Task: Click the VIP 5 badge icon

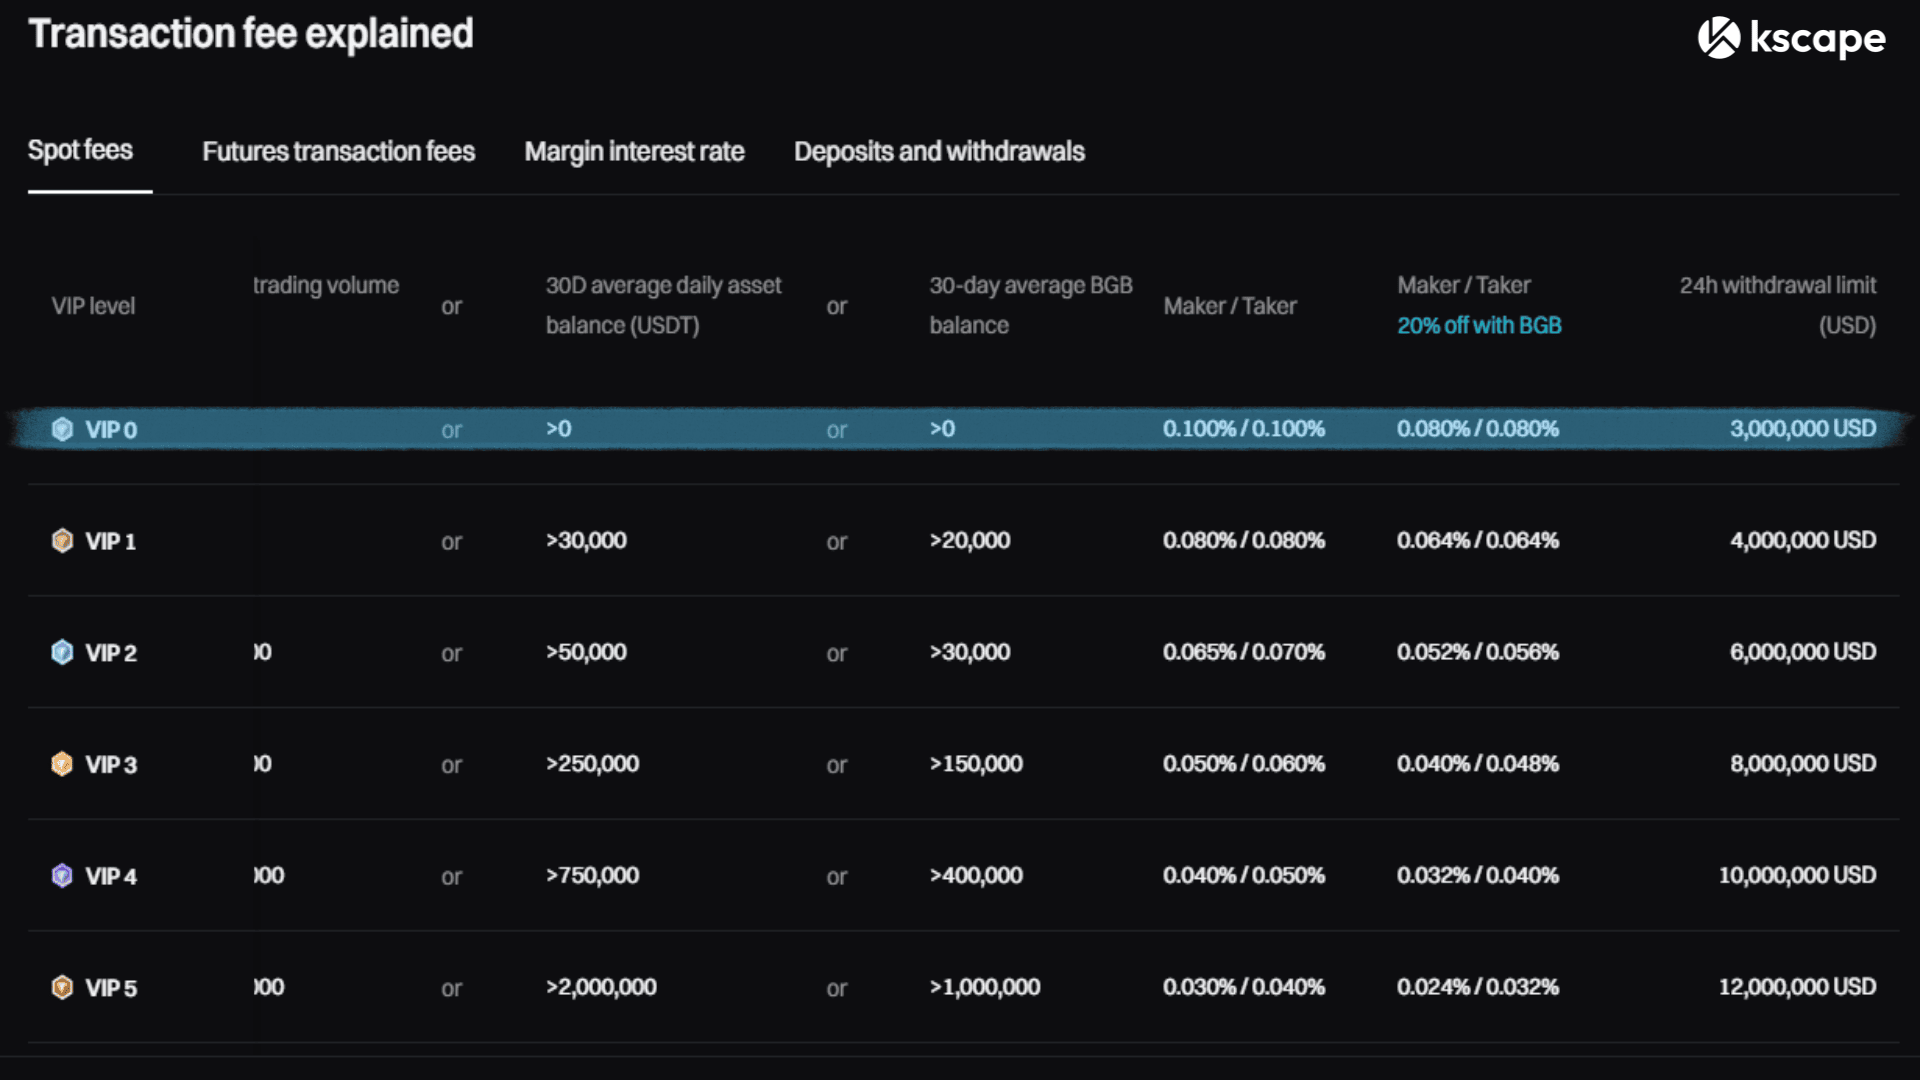Action: click(62, 987)
